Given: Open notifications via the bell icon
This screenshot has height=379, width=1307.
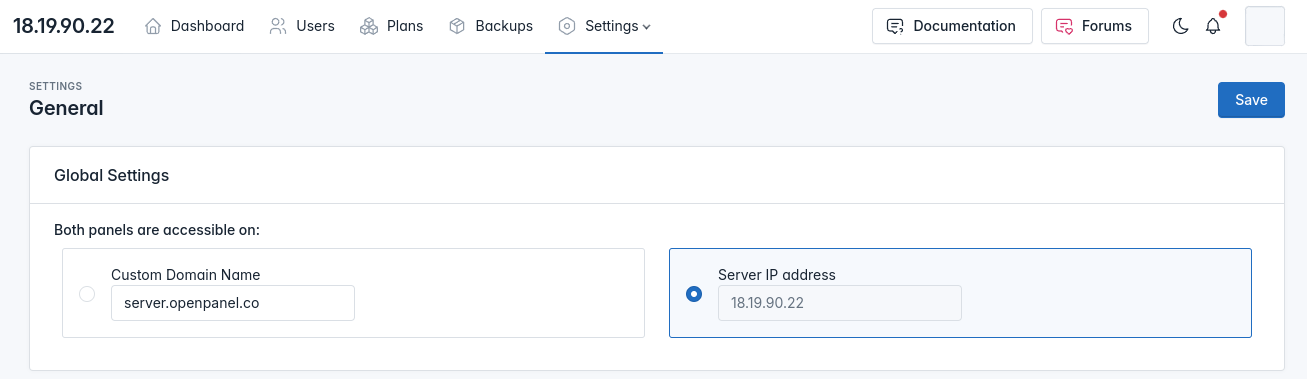Looking at the screenshot, I should pyautogui.click(x=1213, y=26).
